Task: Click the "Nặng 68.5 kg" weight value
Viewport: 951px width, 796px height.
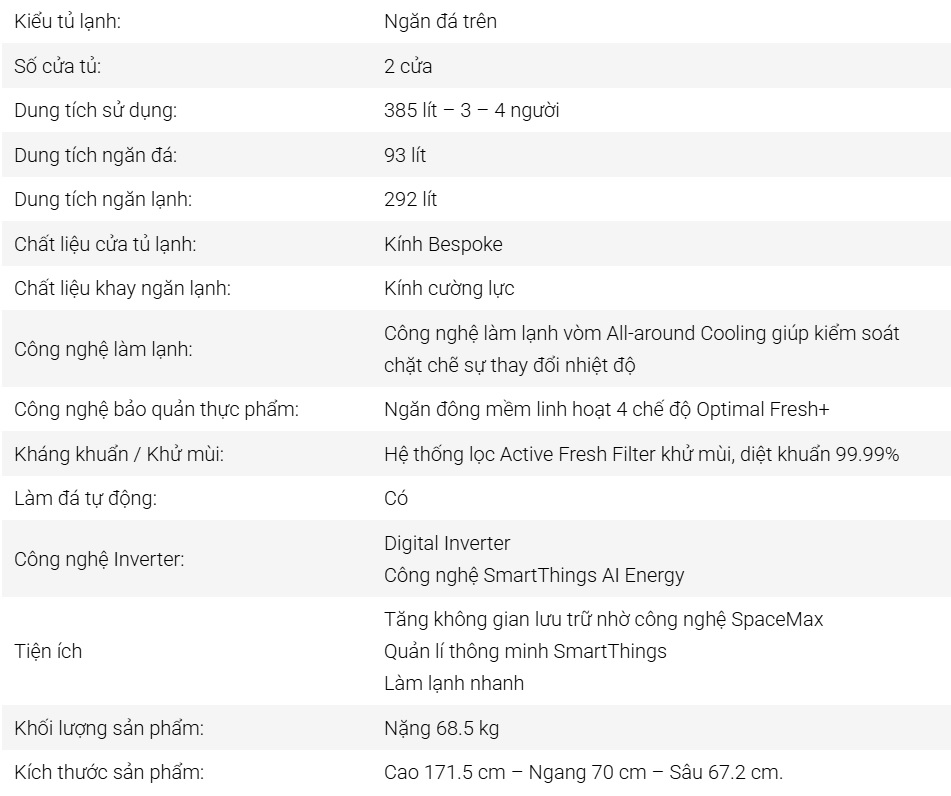Action: (441, 728)
